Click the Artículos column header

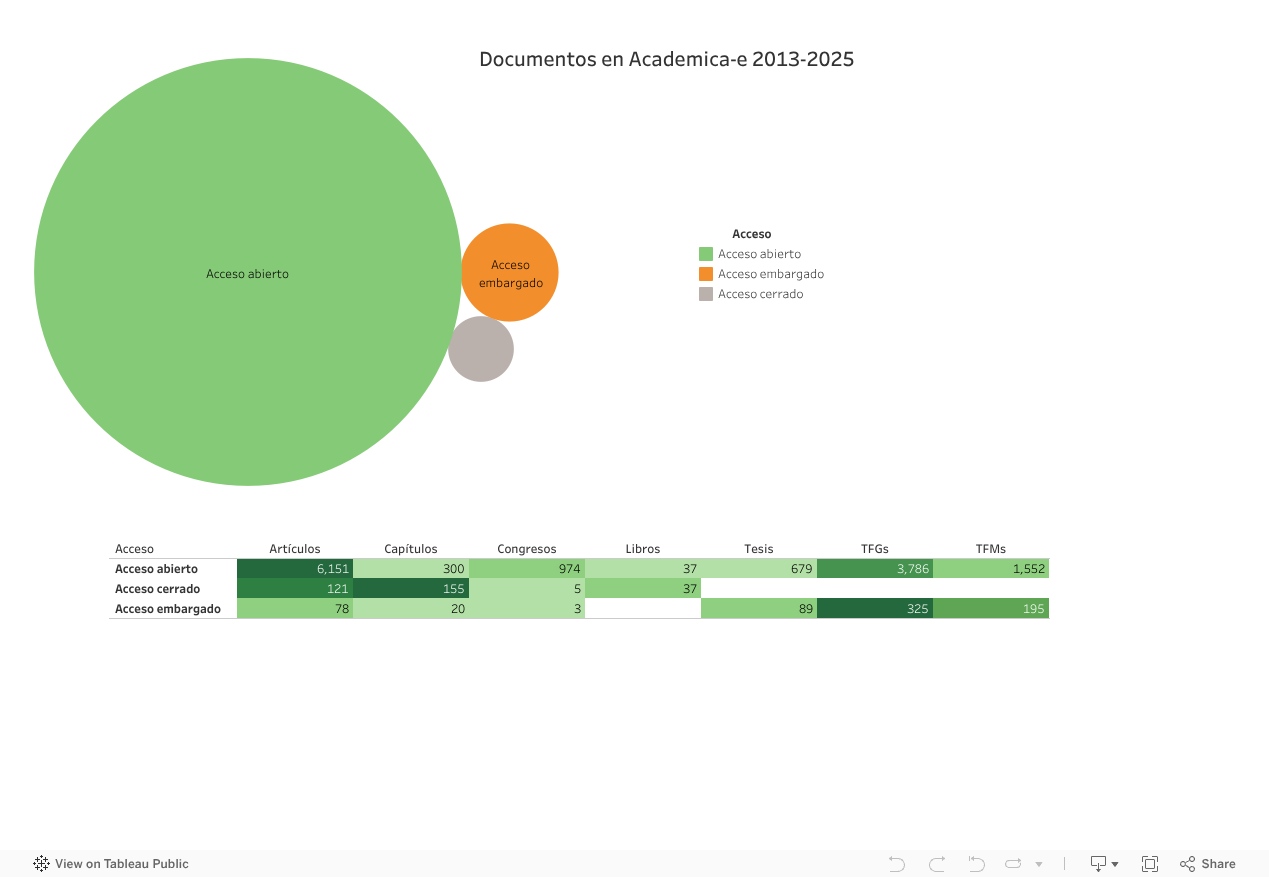point(295,549)
